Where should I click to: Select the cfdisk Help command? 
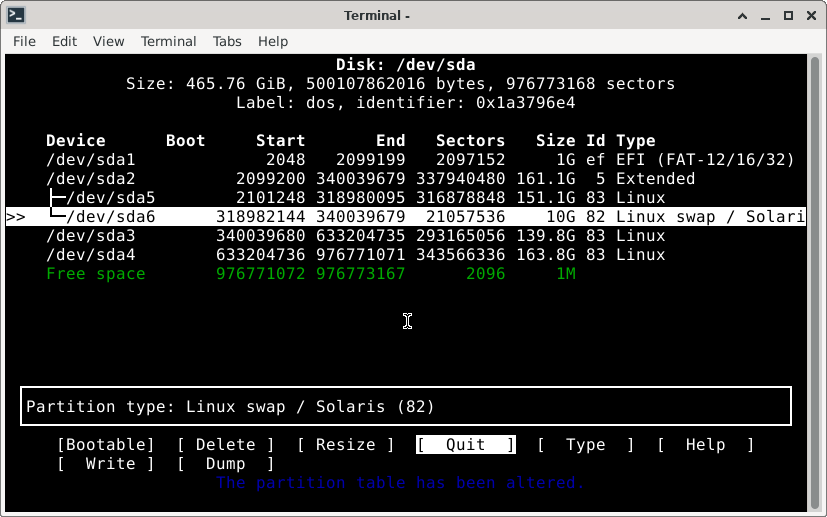click(705, 445)
